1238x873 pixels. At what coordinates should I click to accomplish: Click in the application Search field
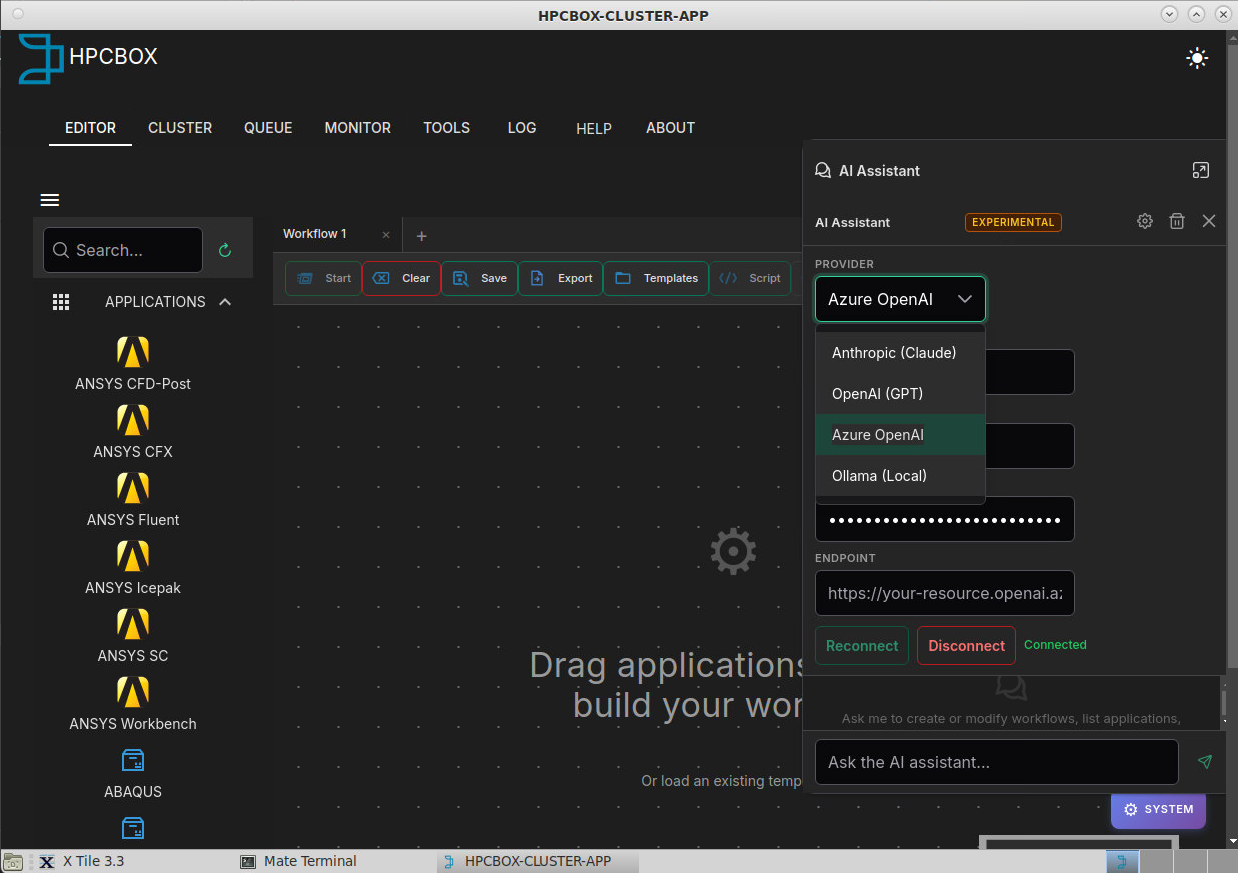[x=123, y=250]
